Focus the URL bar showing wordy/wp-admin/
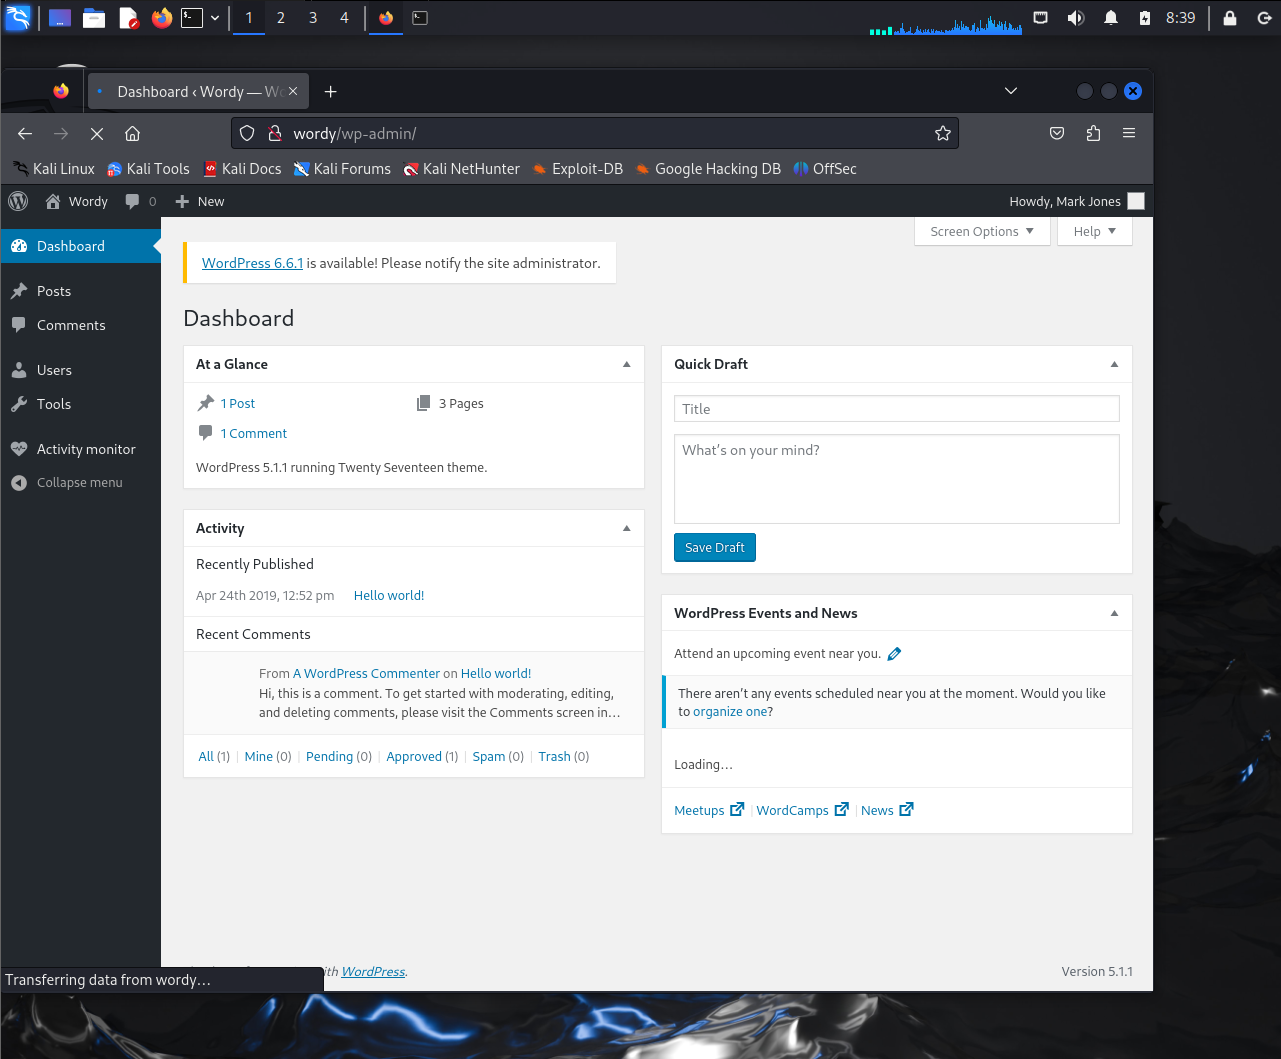1281x1059 pixels. pos(594,133)
